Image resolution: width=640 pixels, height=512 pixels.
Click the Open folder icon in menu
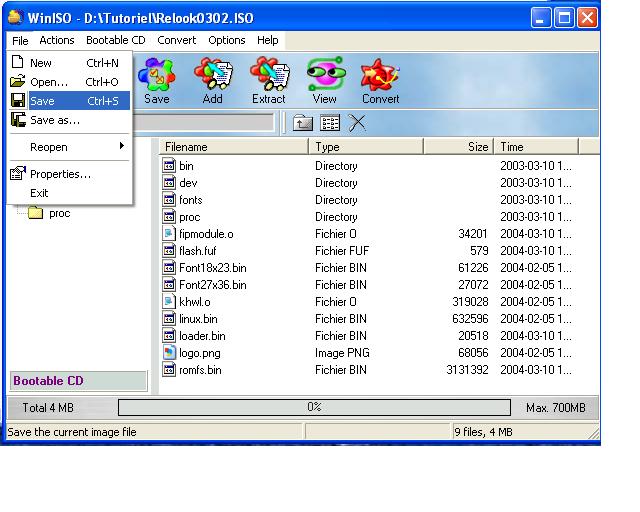[18, 81]
